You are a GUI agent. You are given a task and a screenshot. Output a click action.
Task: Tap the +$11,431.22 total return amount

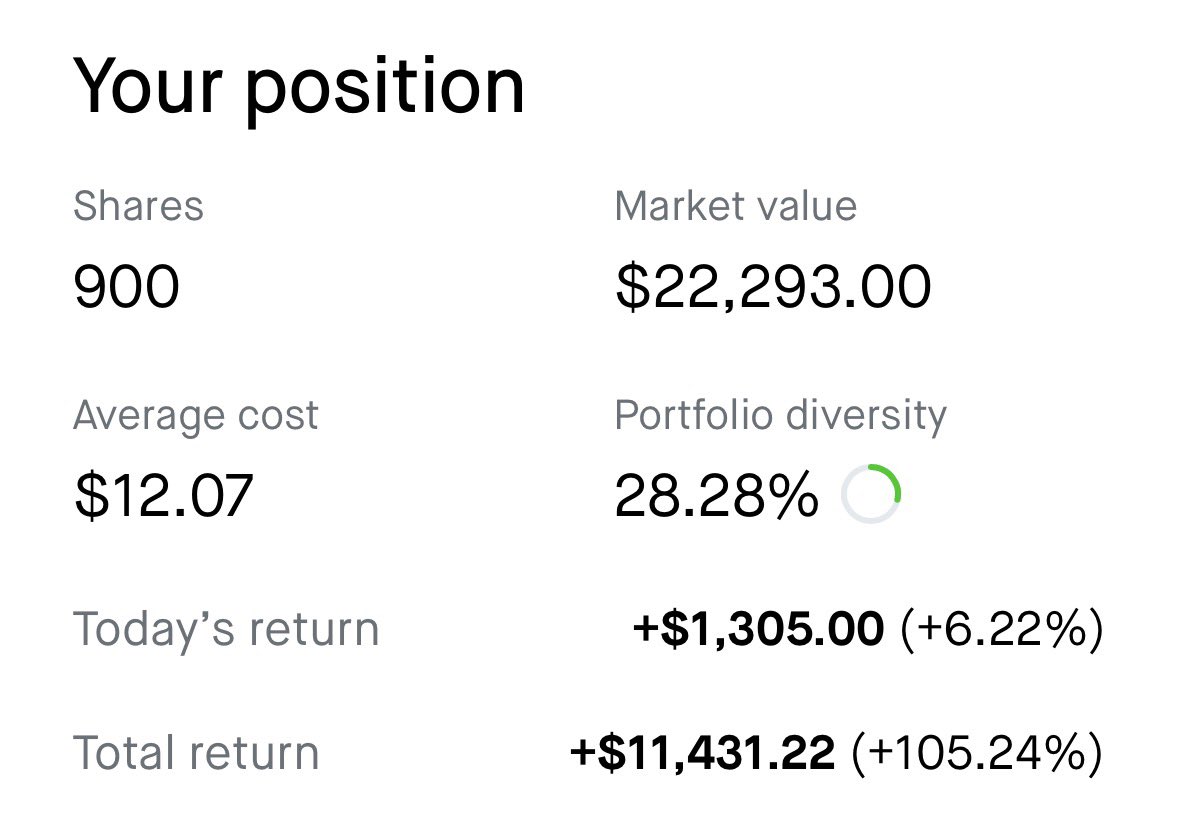[702, 753]
